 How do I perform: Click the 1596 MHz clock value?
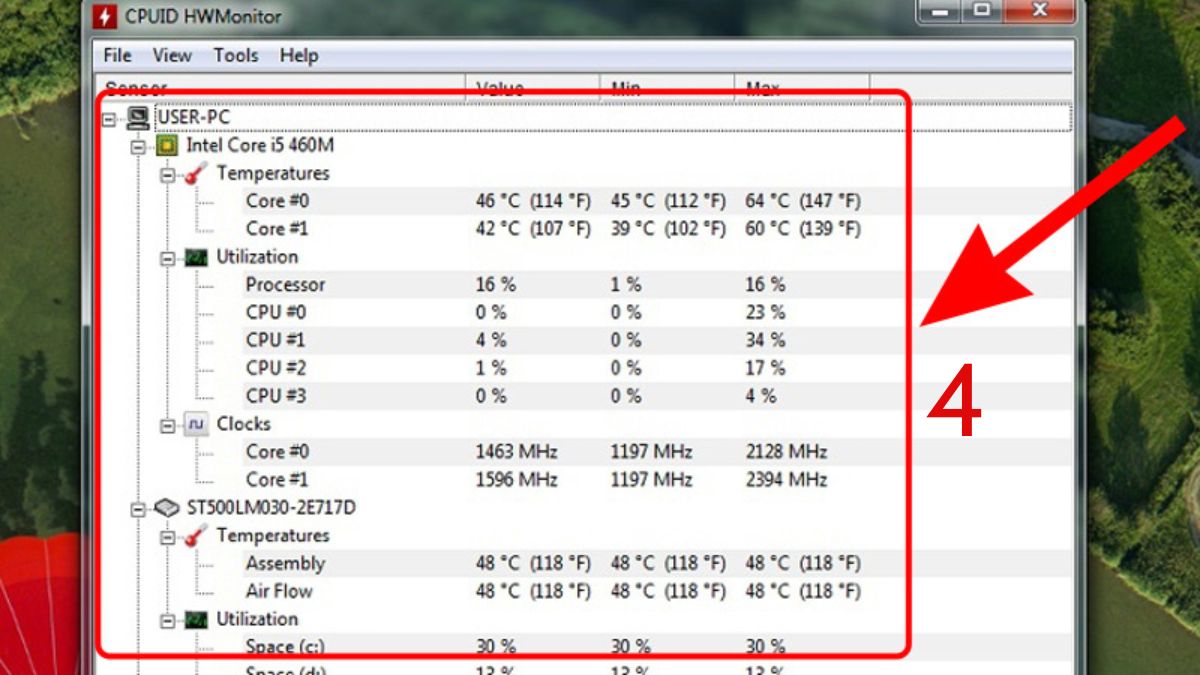[x=516, y=480]
